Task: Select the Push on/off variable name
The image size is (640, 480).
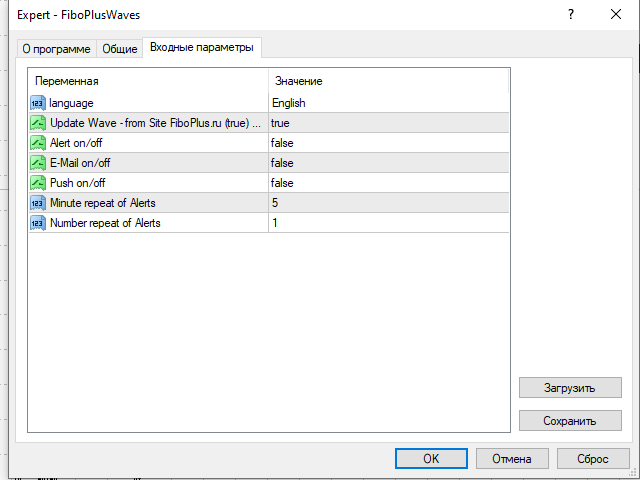Action: (x=78, y=183)
